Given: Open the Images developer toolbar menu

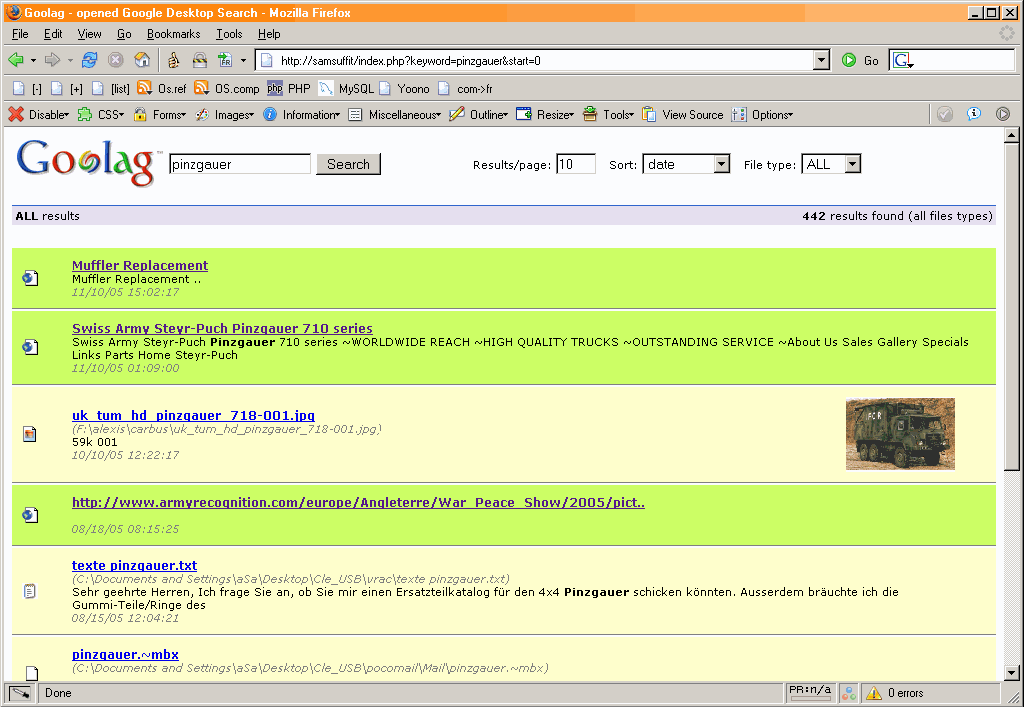Looking at the screenshot, I should click(224, 114).
